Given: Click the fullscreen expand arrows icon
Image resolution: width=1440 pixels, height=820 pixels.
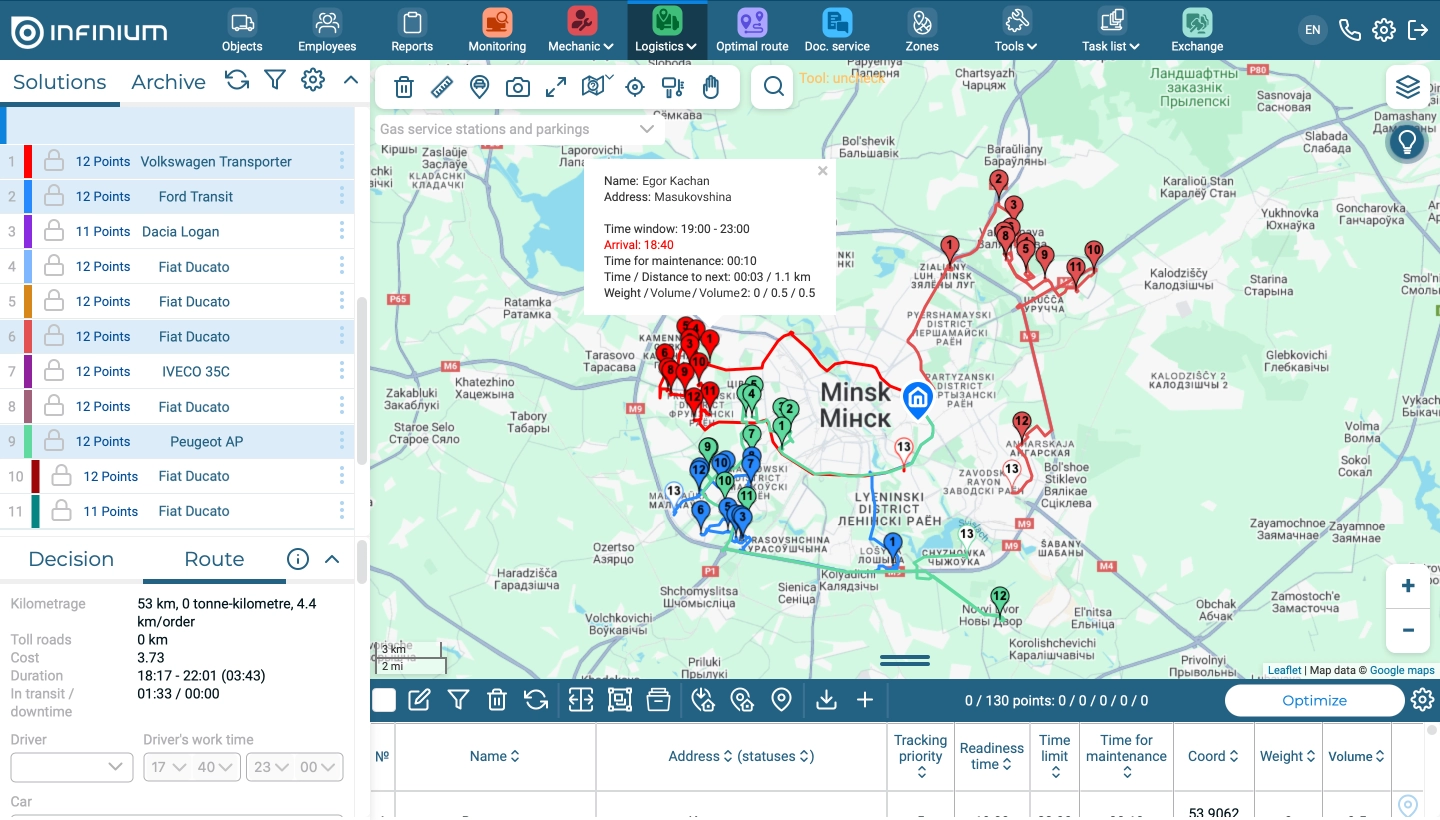Looking at the screenshot, I should click(x=556, y=87).
